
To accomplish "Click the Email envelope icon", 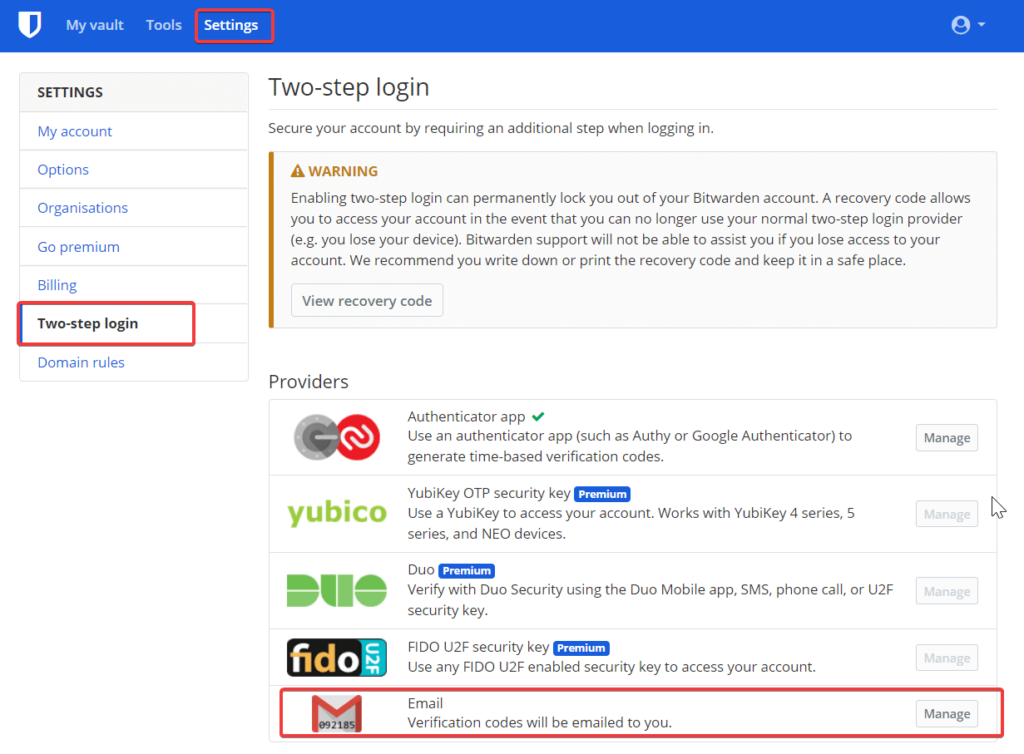I will tap(337, 714).
